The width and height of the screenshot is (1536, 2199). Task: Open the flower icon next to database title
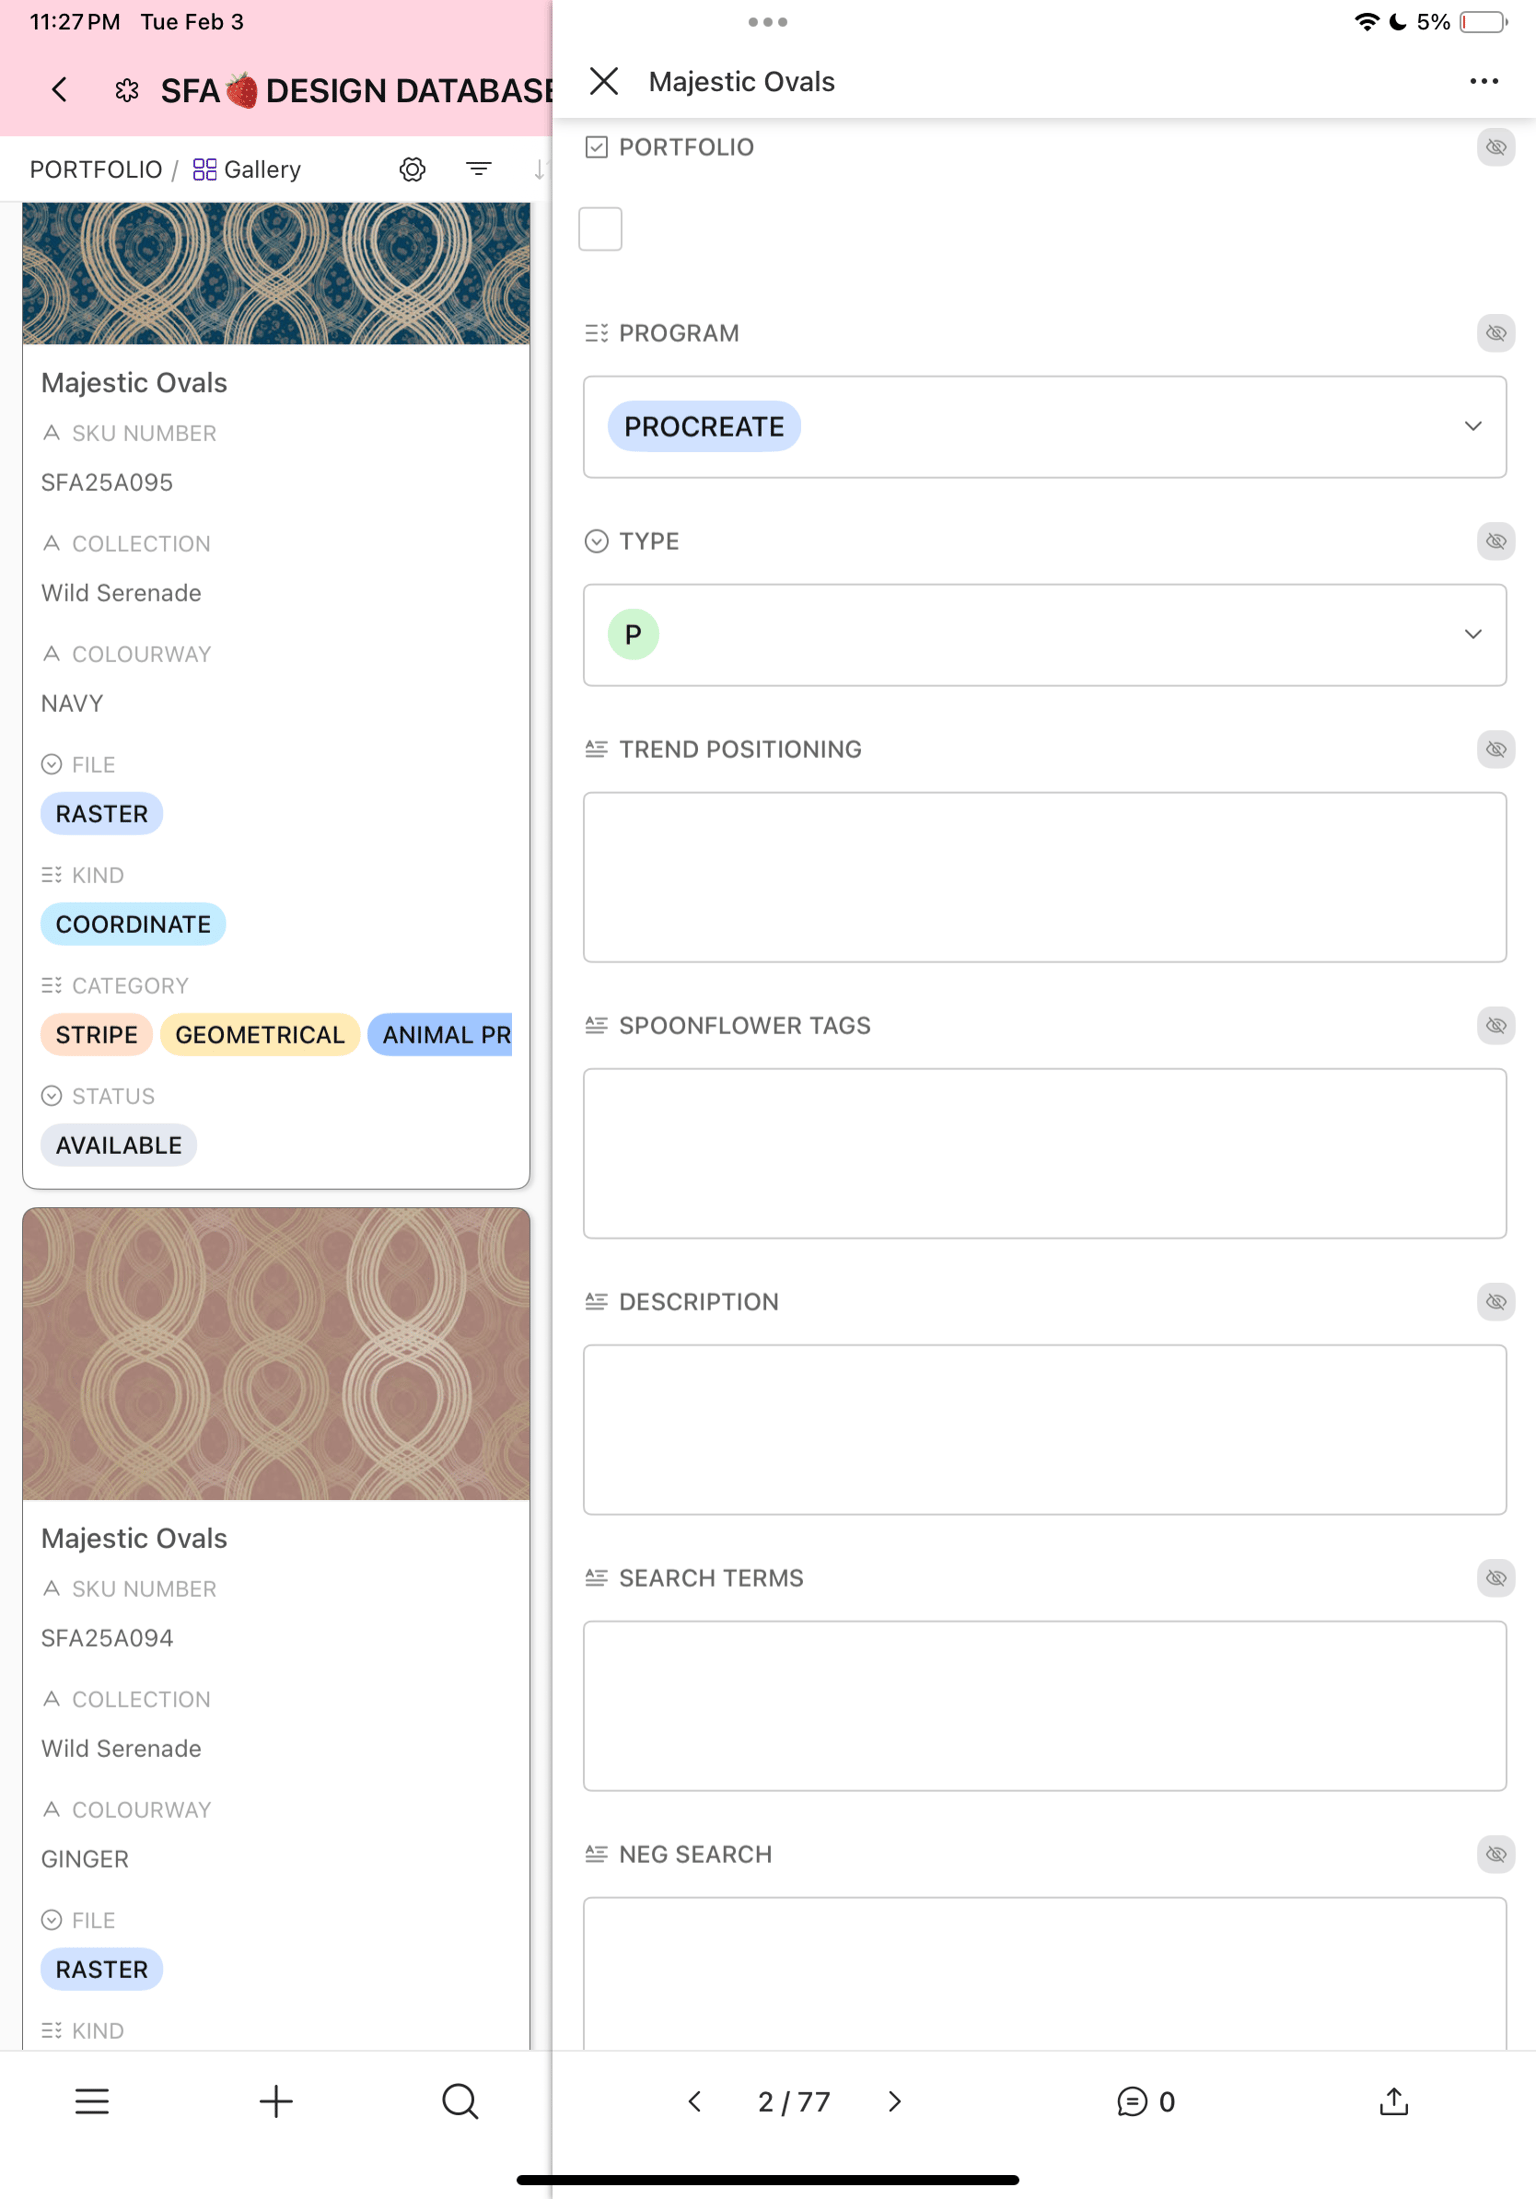point(127,90)
